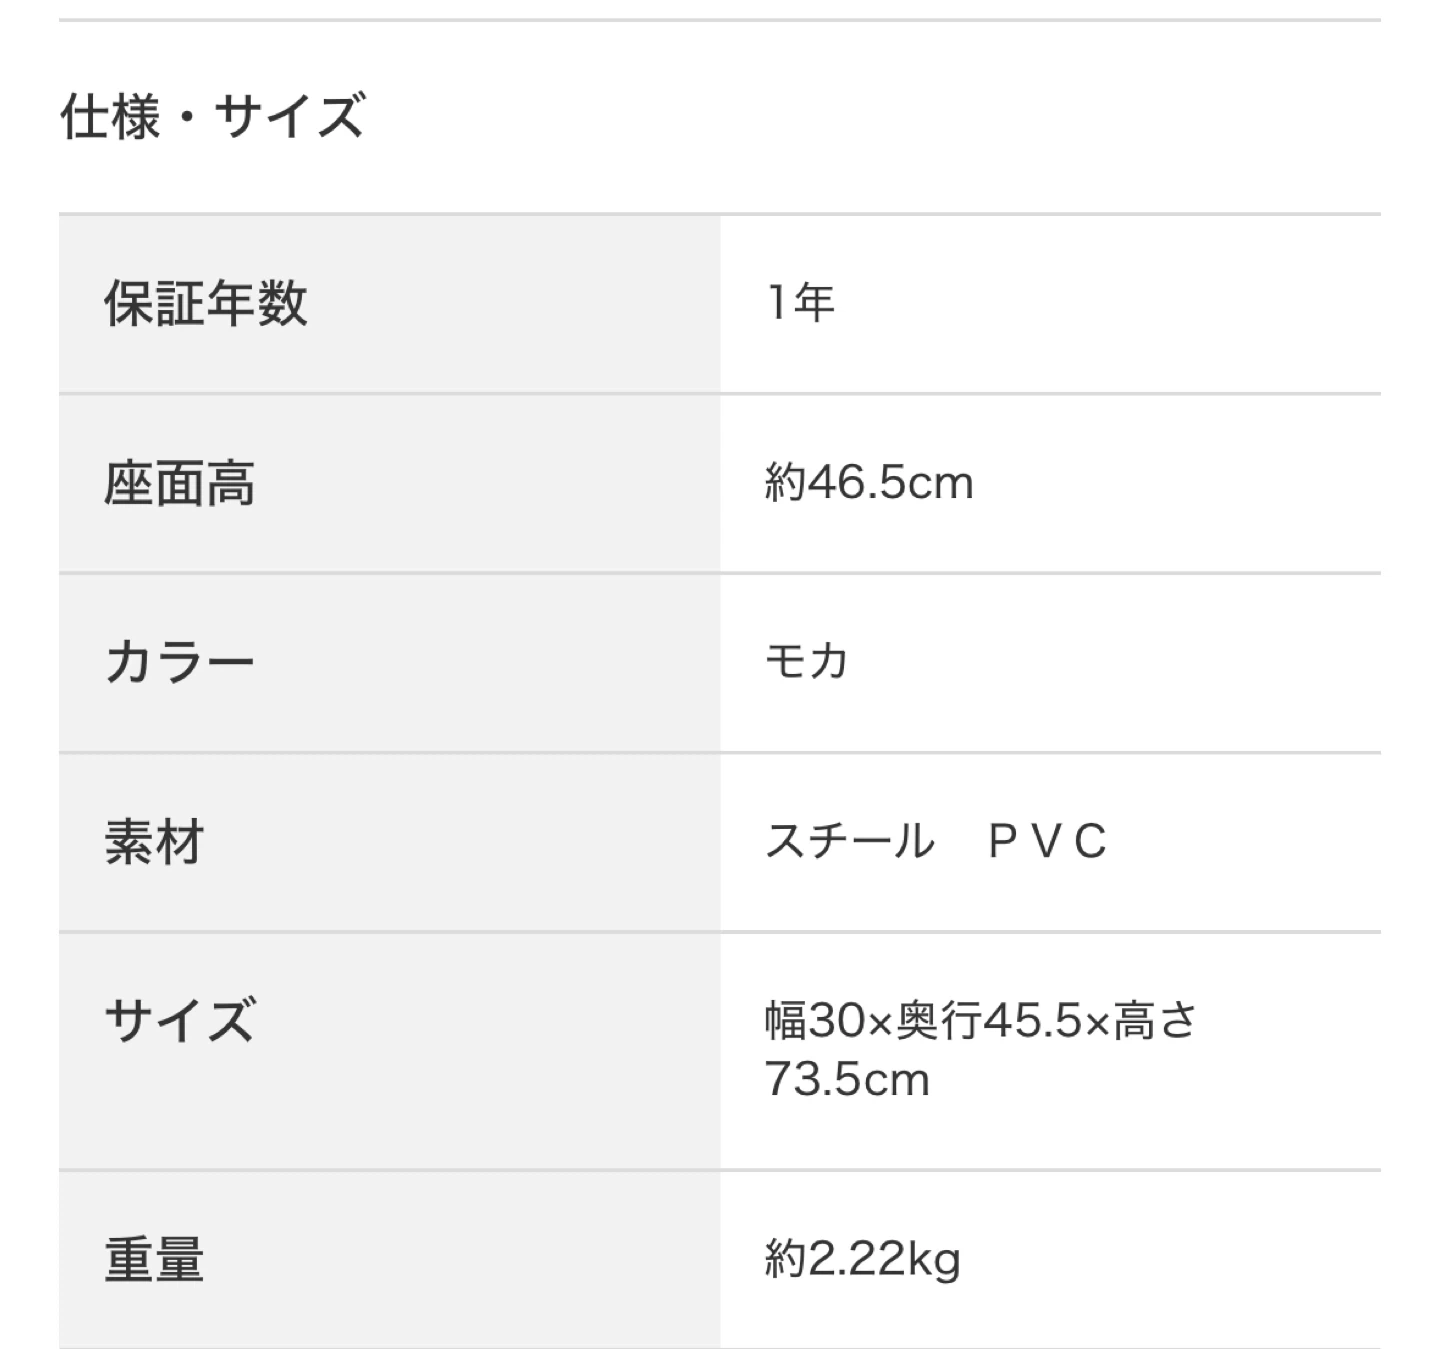1440x1349 pixels.
Task: Click the 約2.22kg weight value
Action: tap(862, 1259)
